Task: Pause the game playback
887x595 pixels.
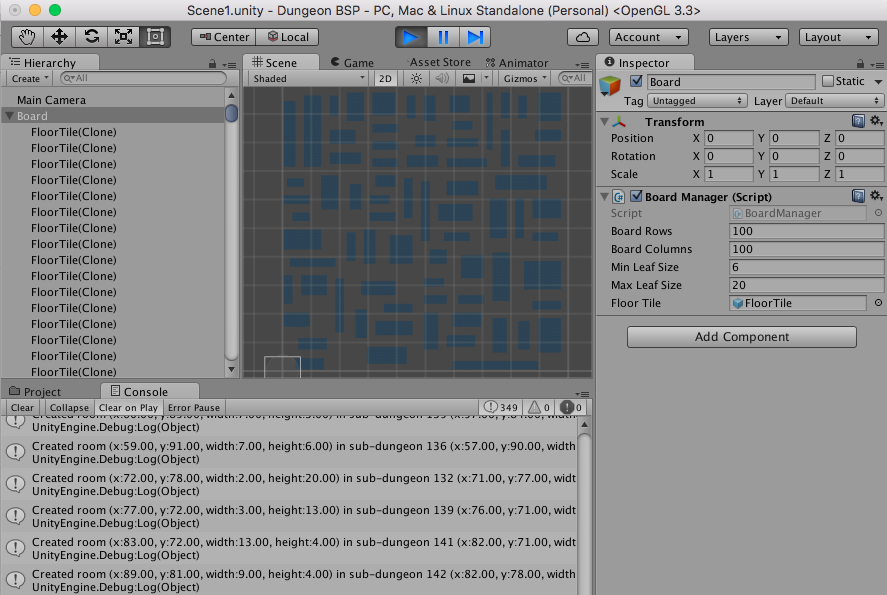Action: [x=443, y=37]
